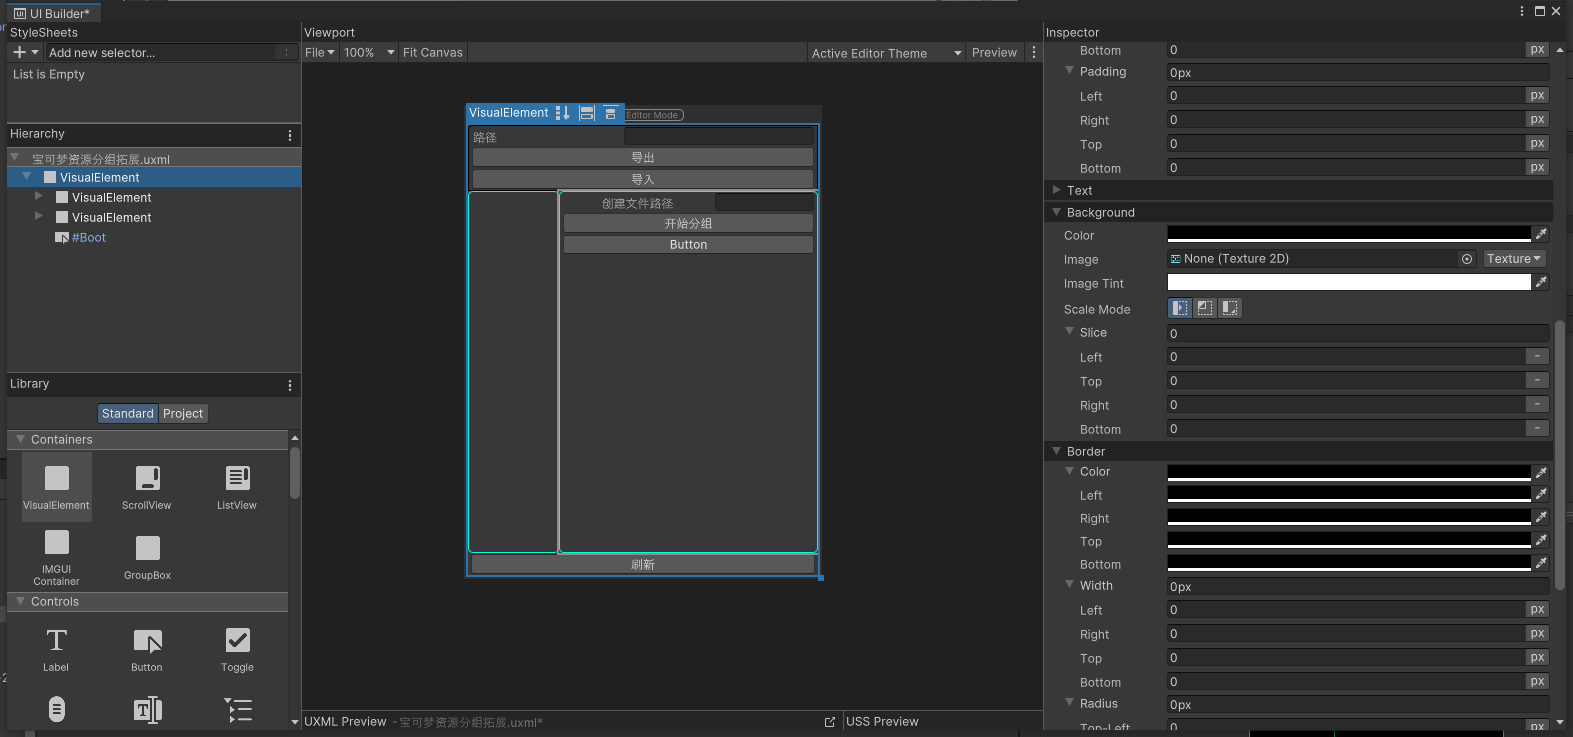Open the Library pane options menu
The image size is (1573, 737).
coord(290,385)
